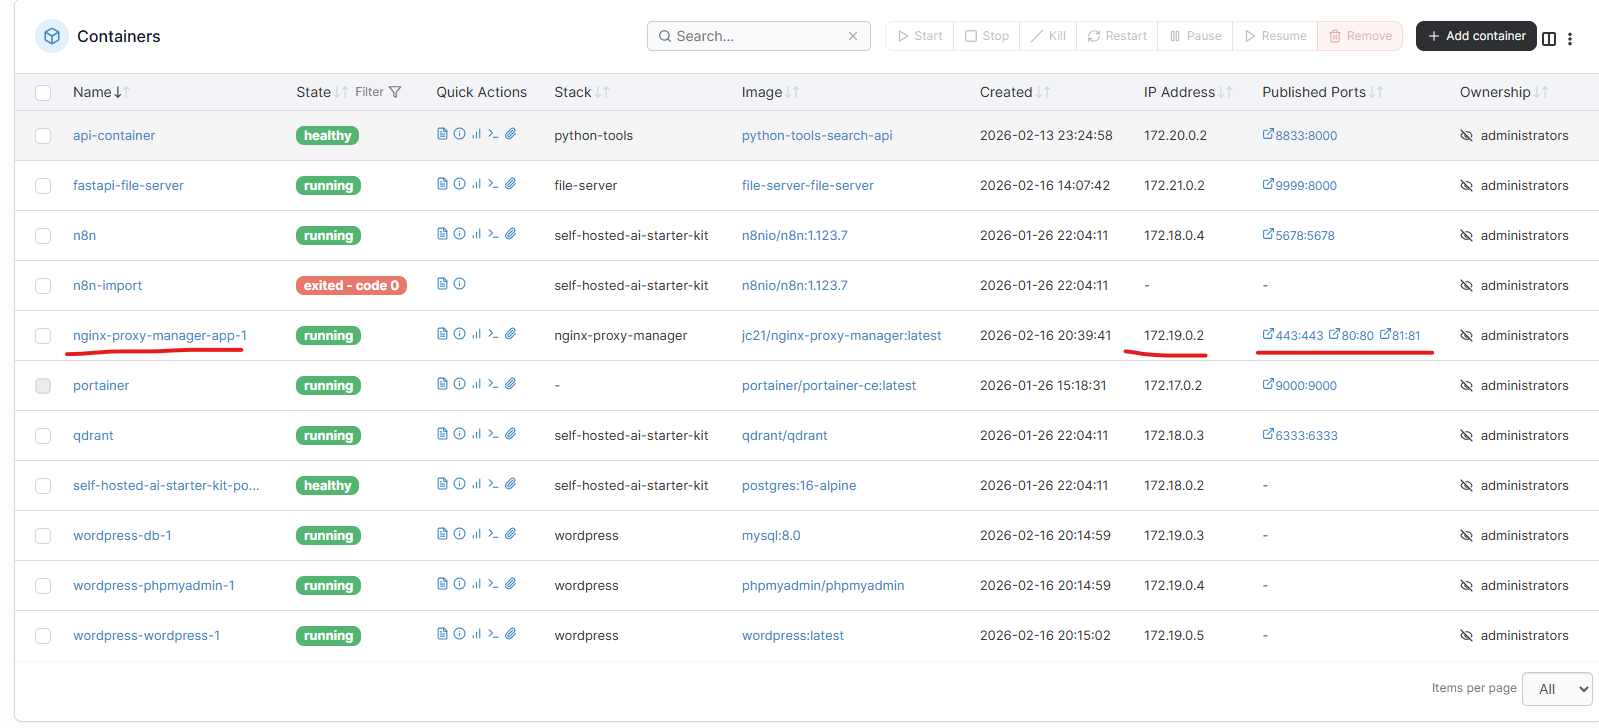
Task: Click the Add container button
Action: pyautogui.click(x=1477, y=36)
